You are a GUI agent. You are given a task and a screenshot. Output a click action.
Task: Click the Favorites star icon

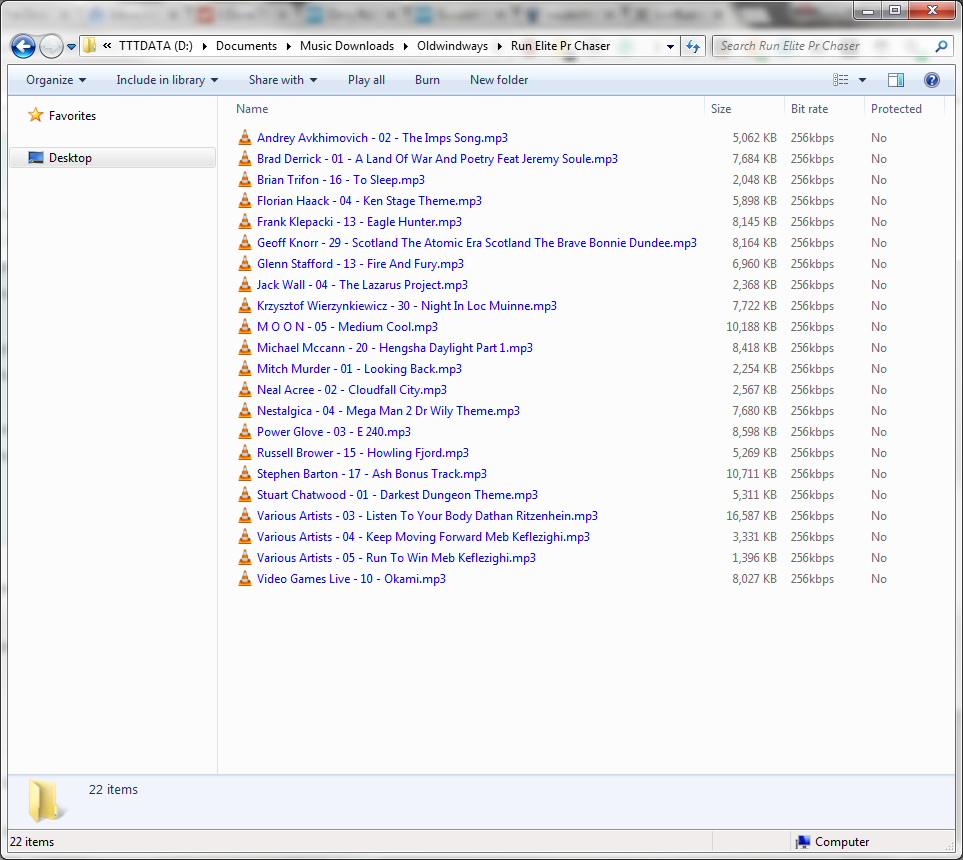[x=36, y=115]
